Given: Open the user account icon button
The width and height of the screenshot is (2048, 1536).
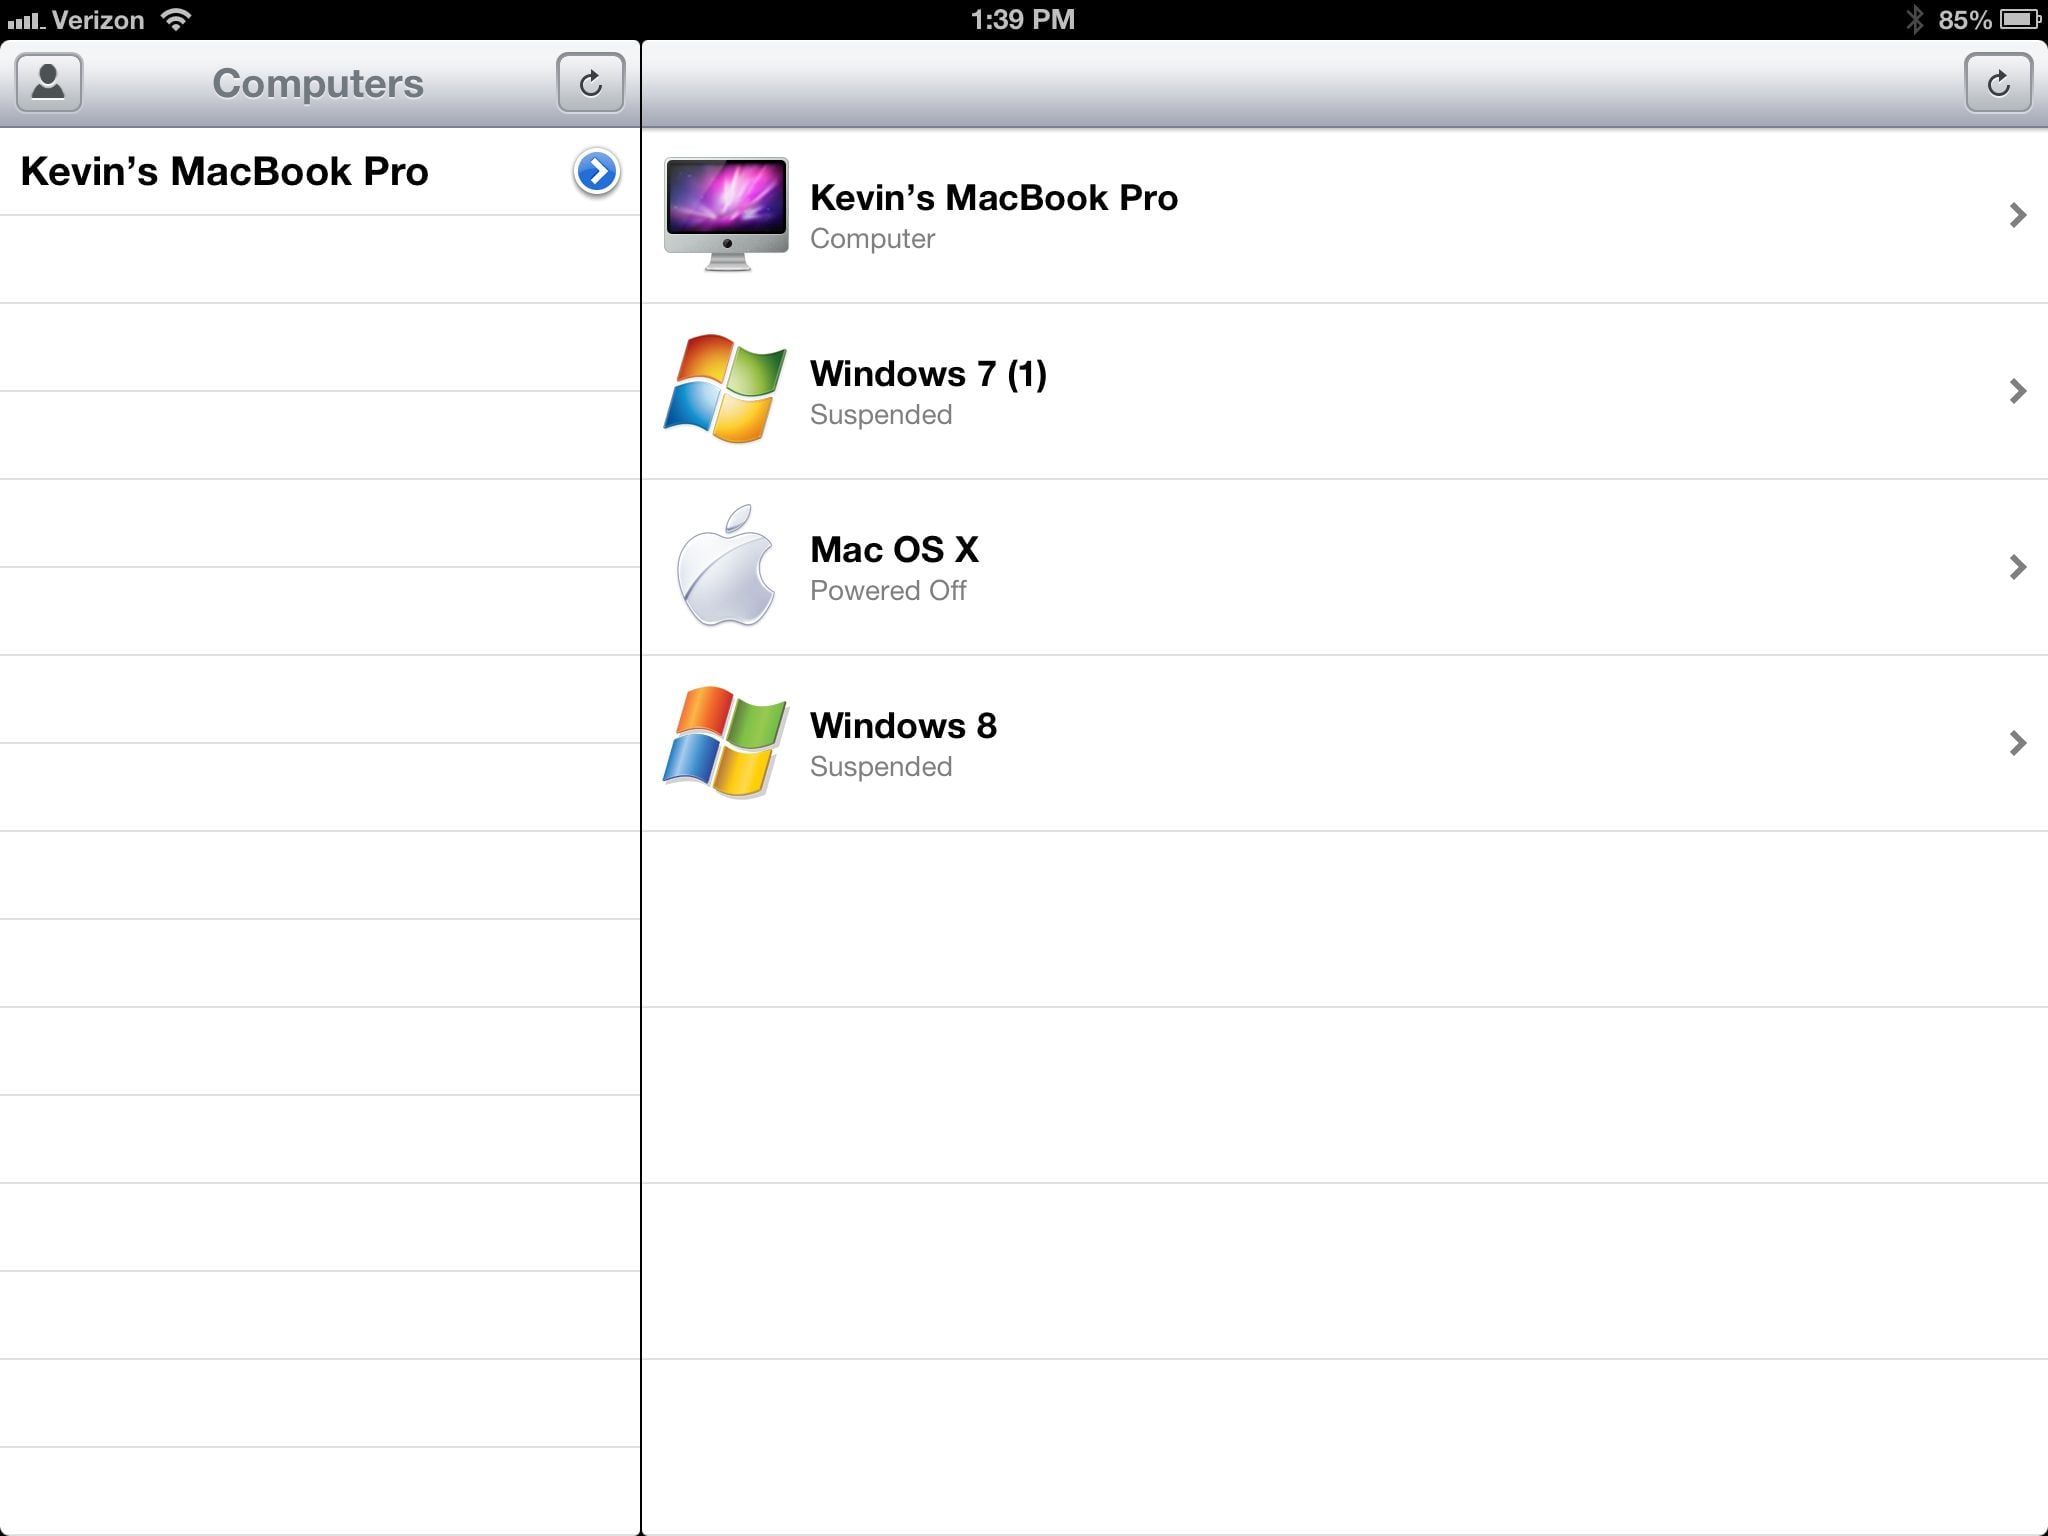Looking at the screenshot, I should click(x=49, y=83).
